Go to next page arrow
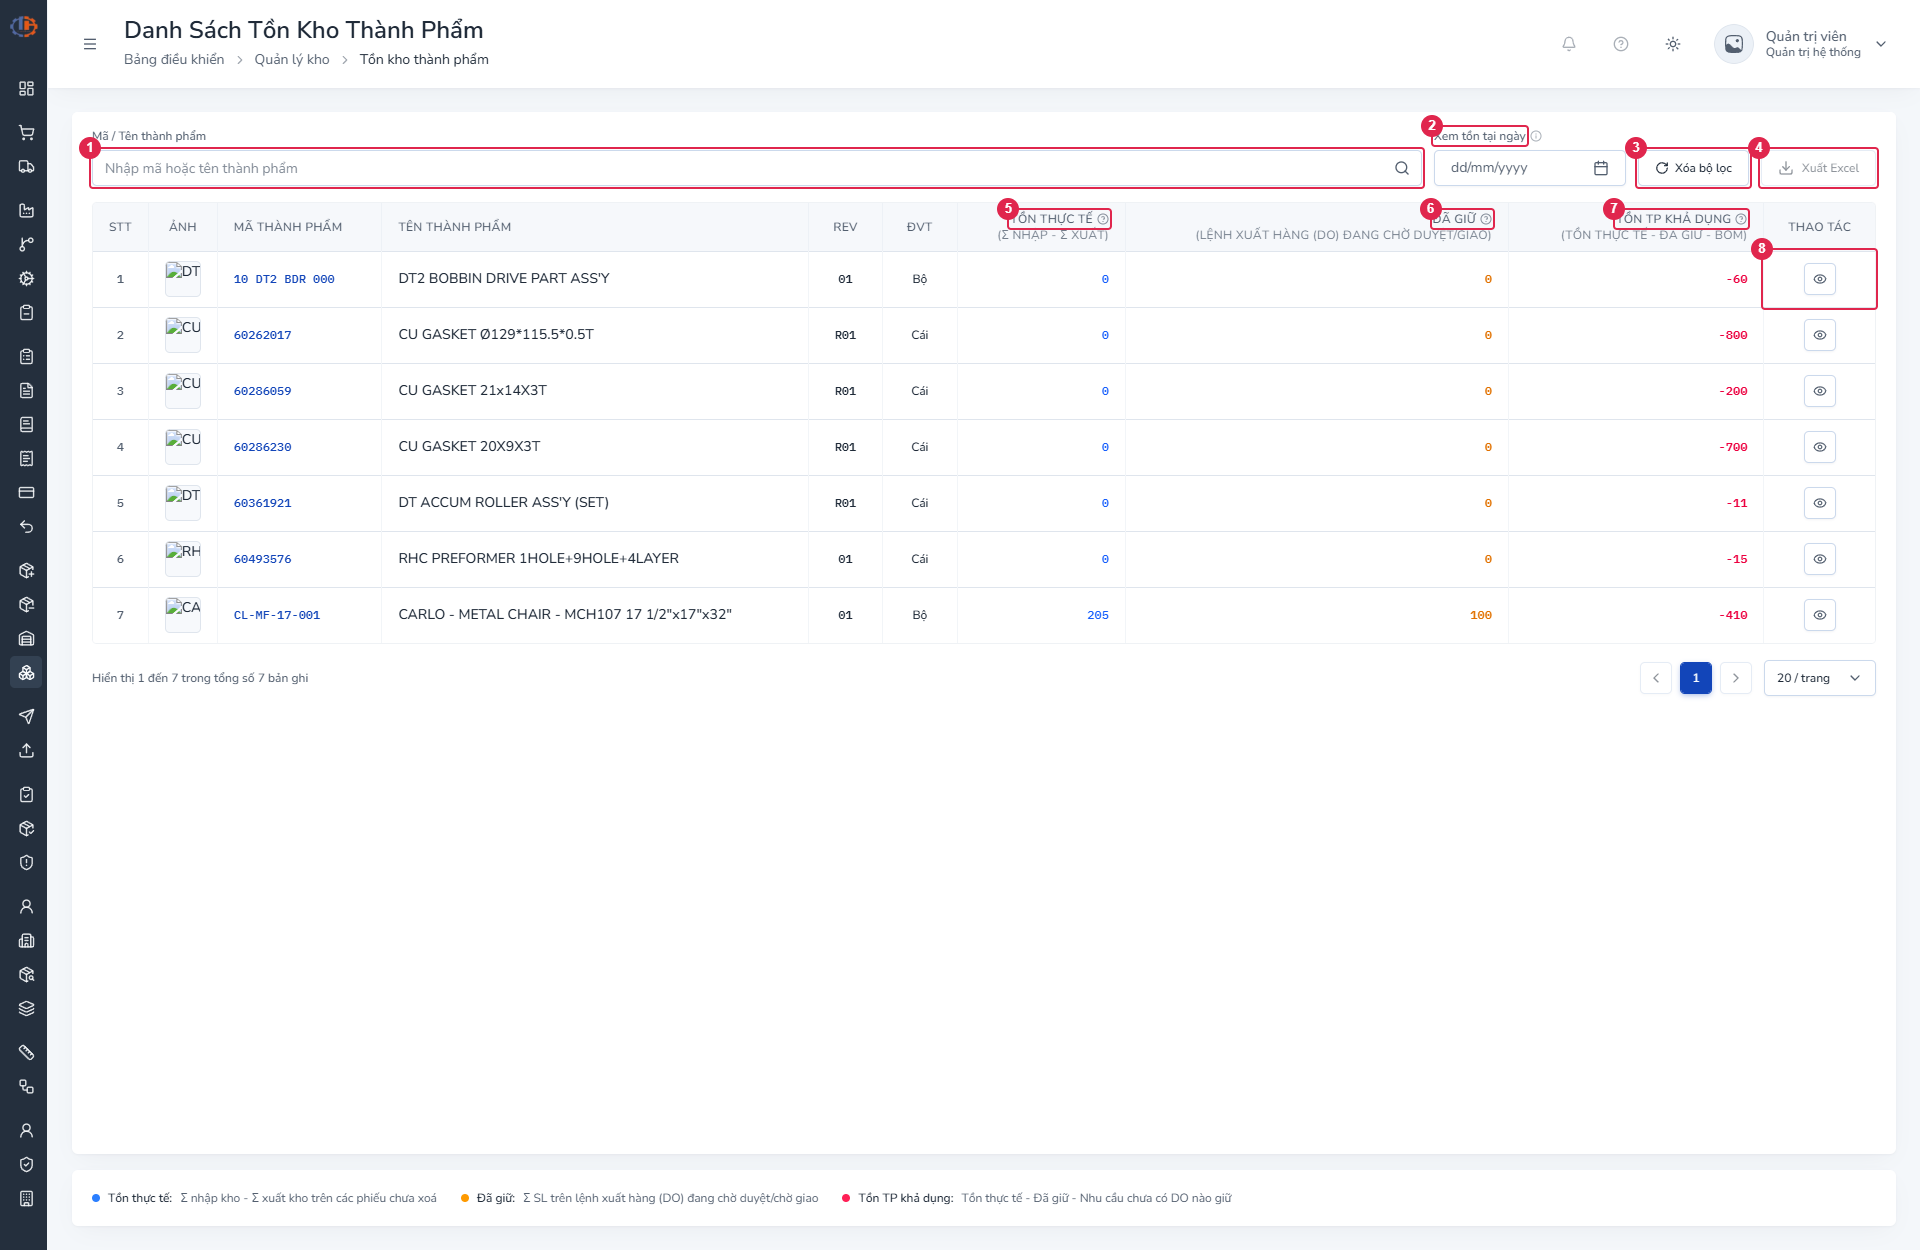The height and width of the screenshot is (1250, 1920). (1736, 678)
